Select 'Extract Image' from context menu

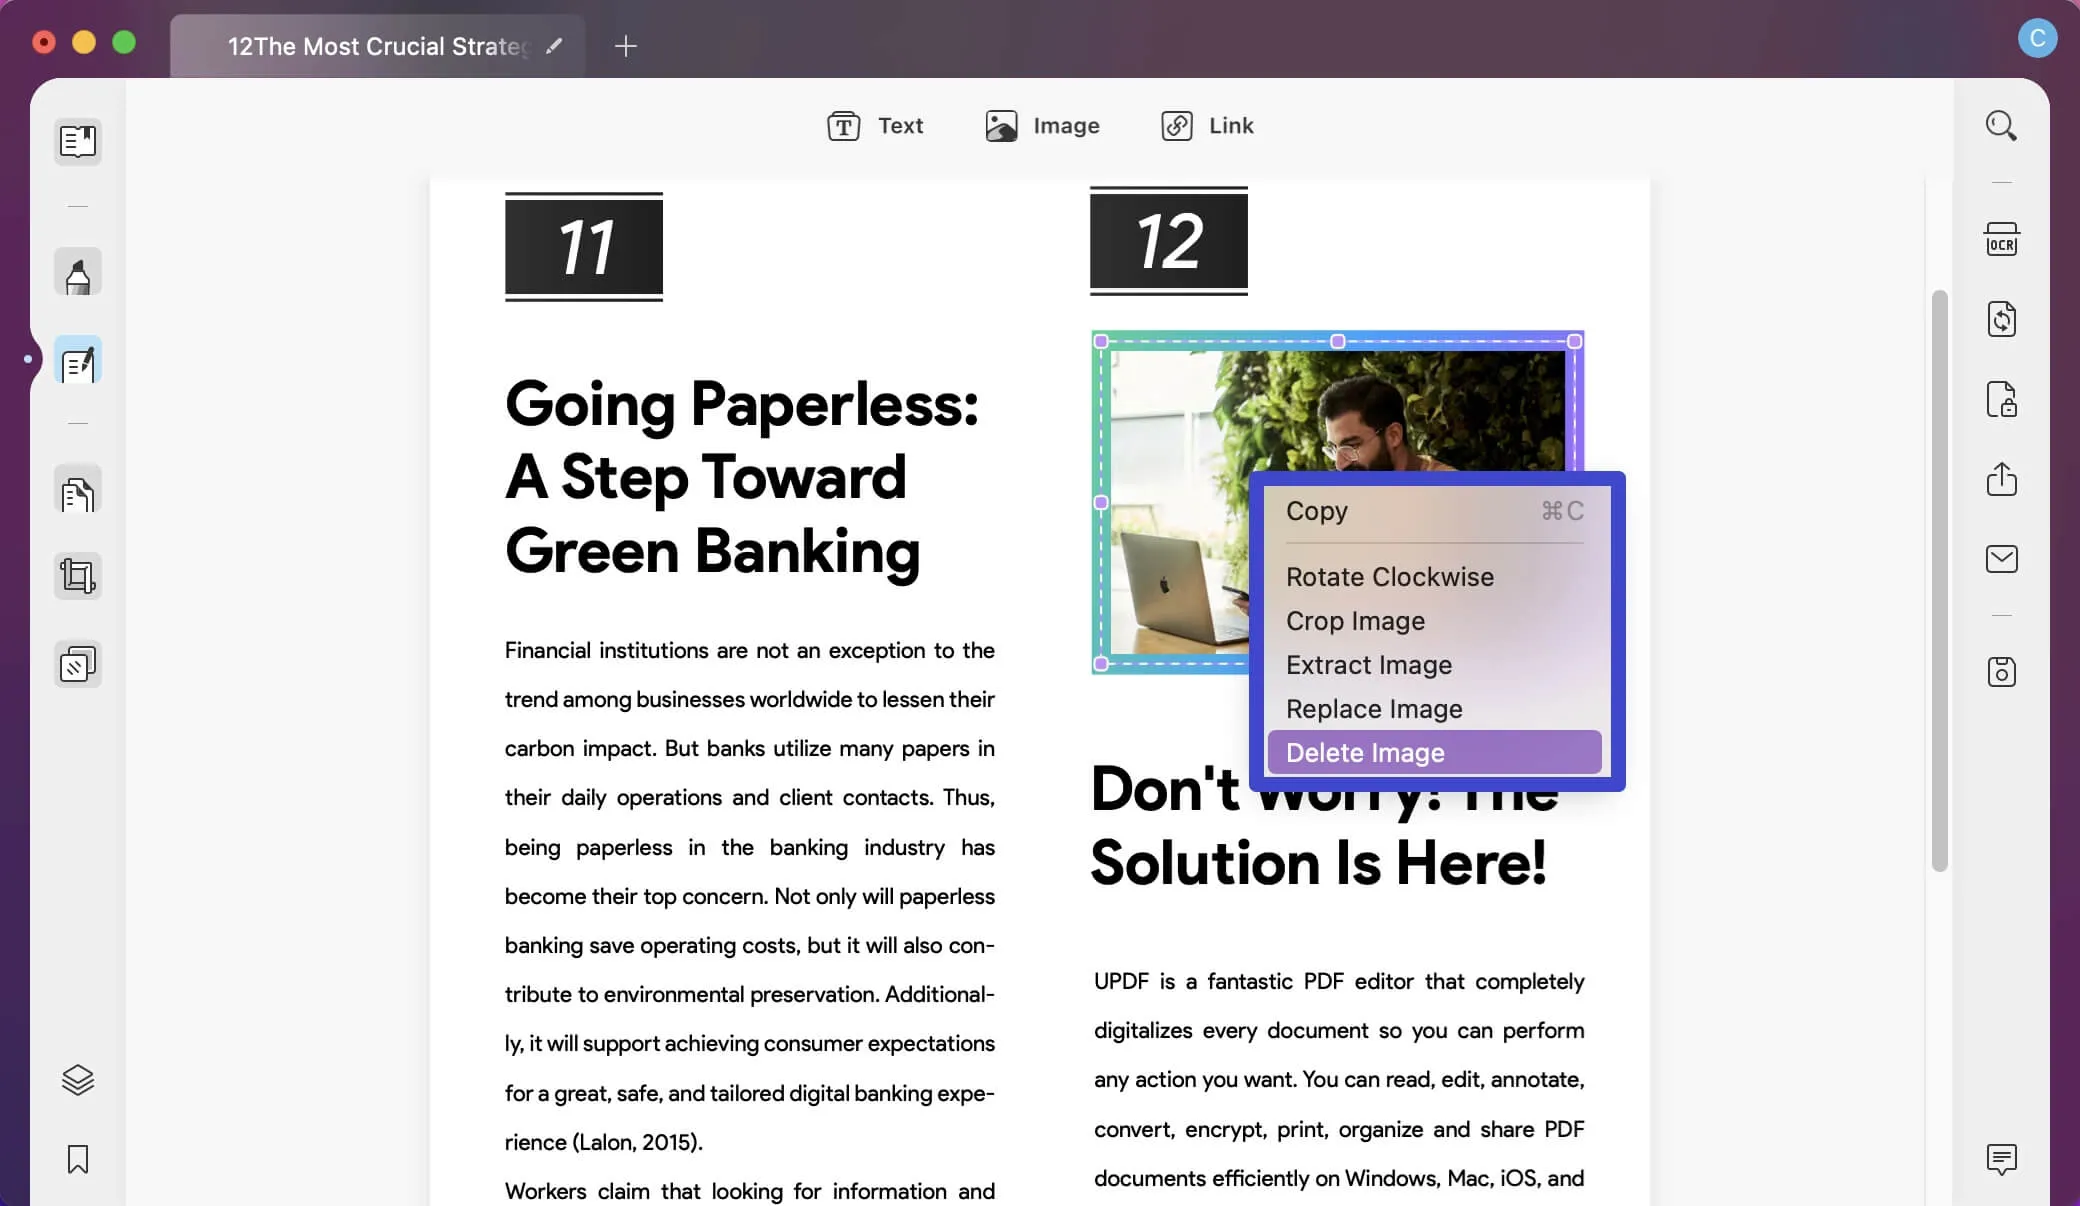1368,665
